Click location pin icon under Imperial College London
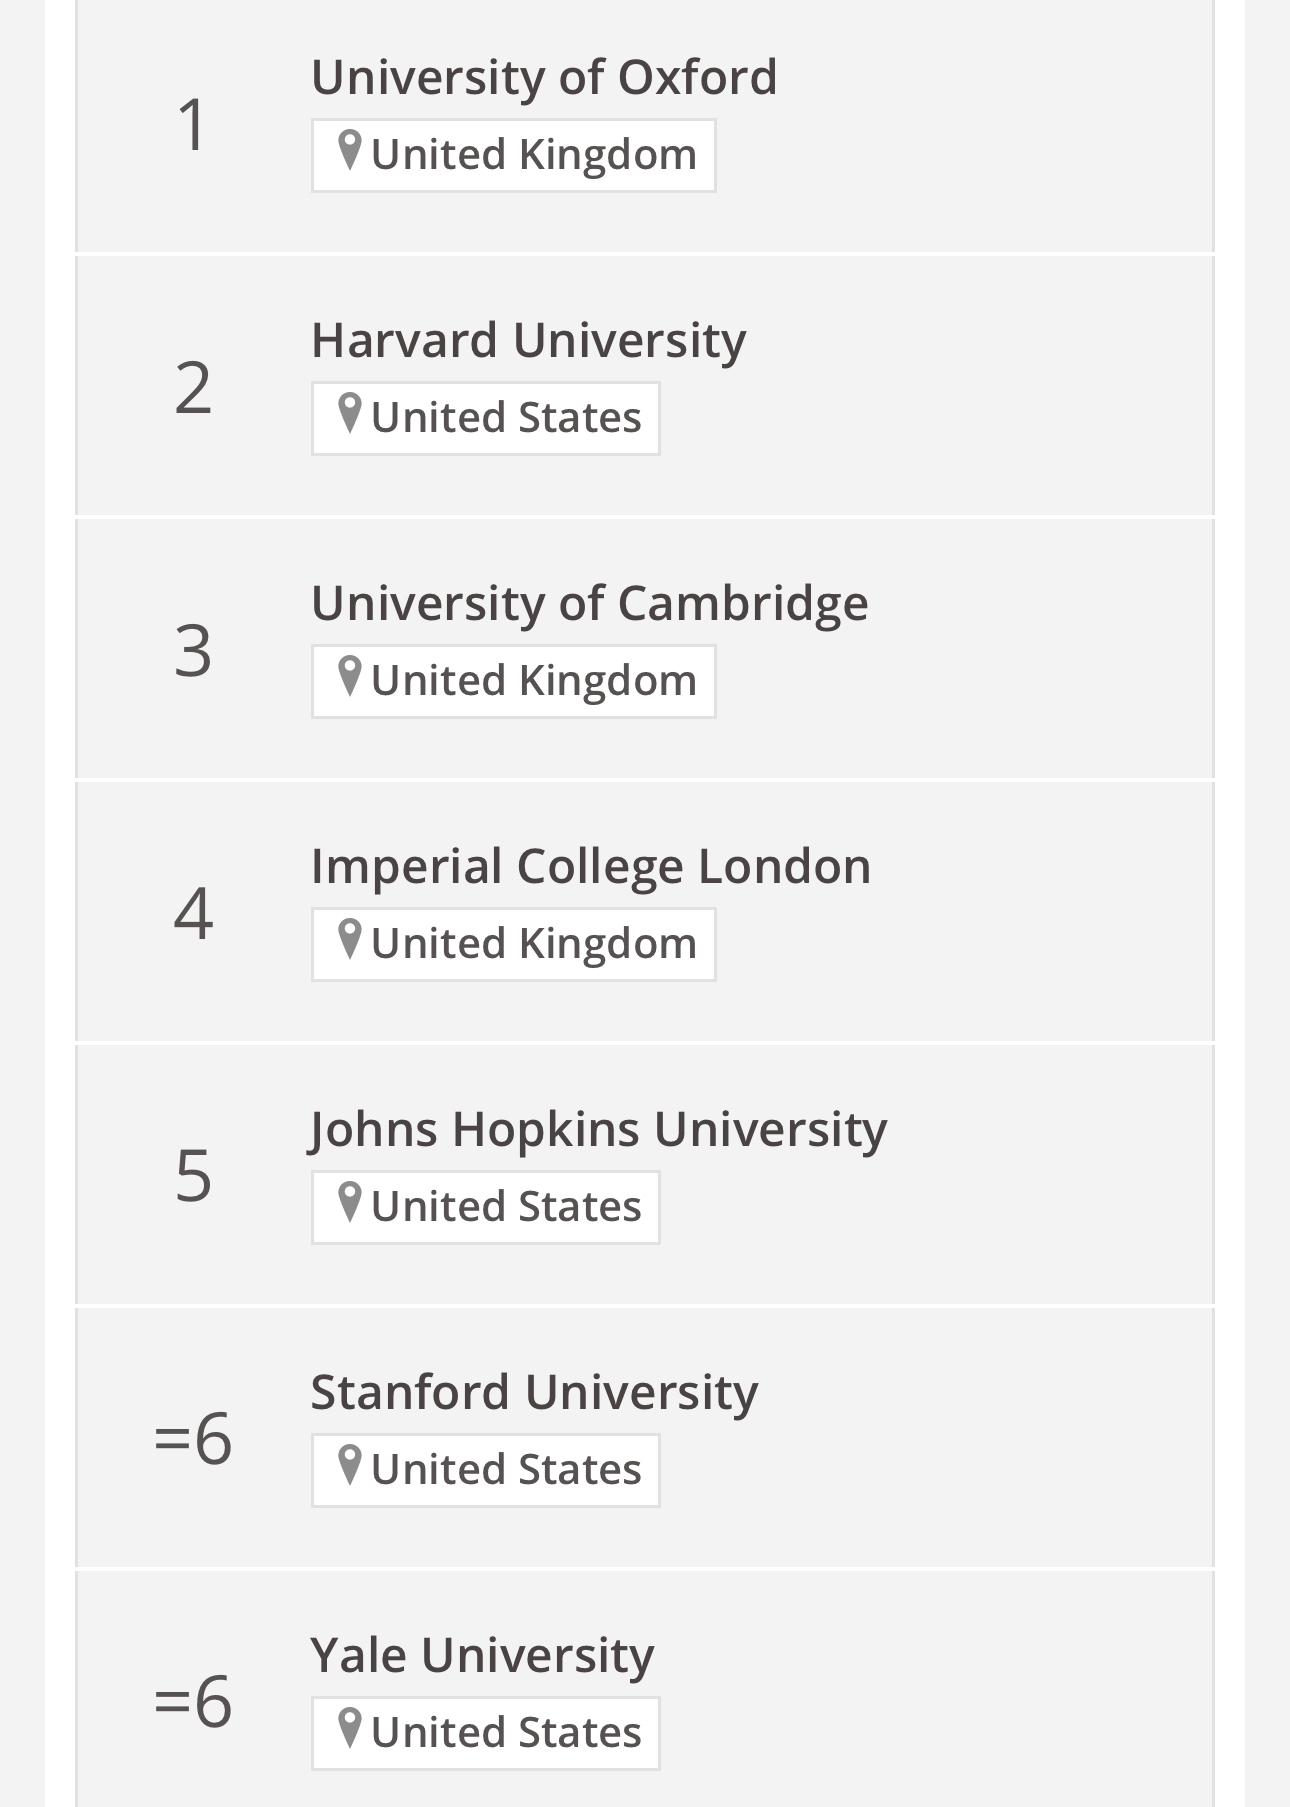 pos(349,940)
